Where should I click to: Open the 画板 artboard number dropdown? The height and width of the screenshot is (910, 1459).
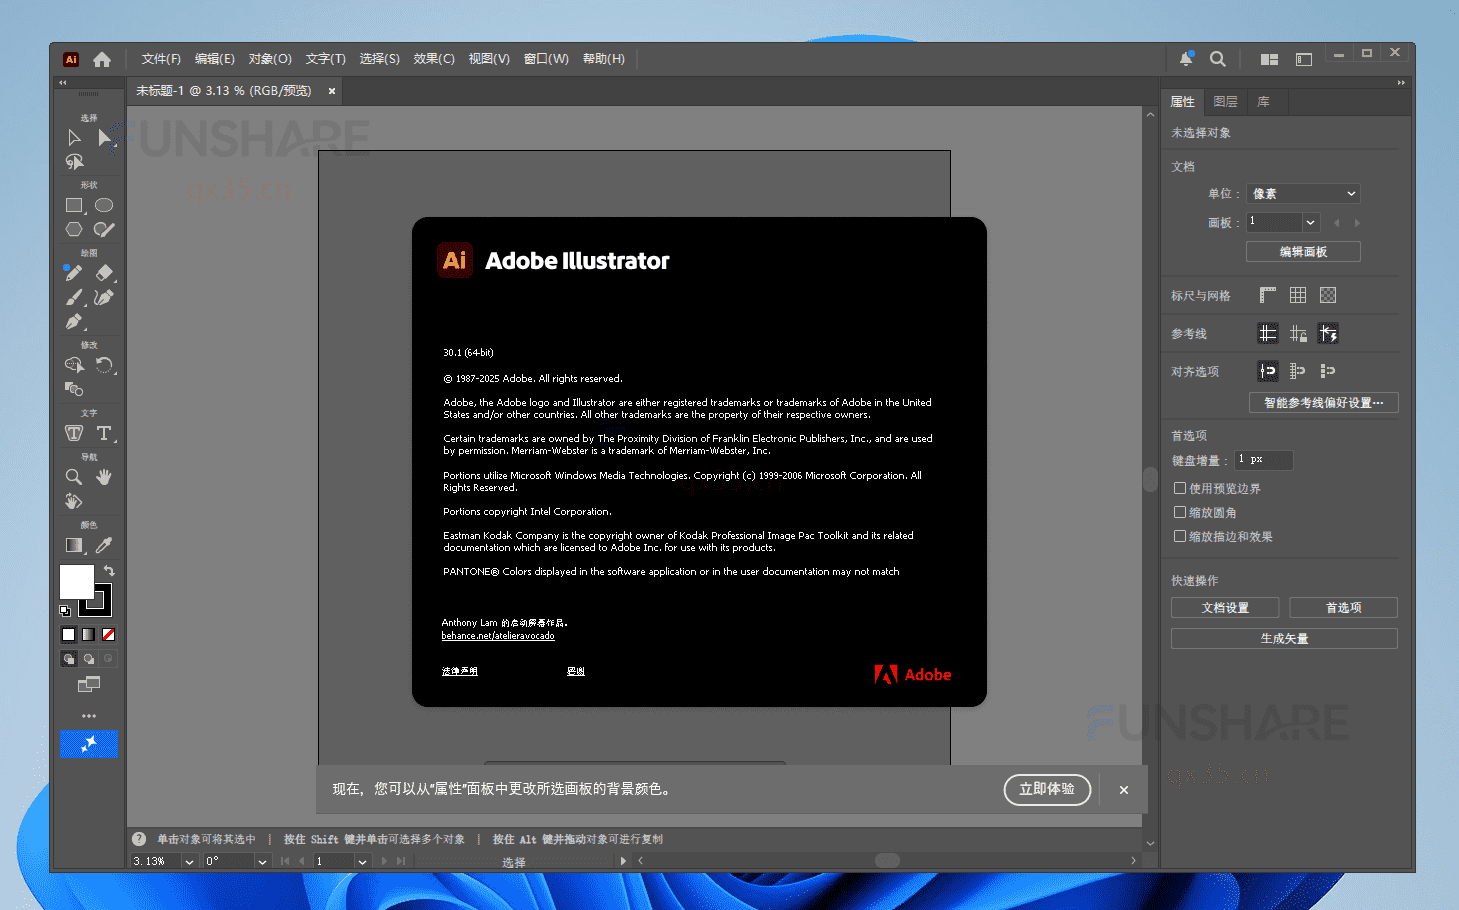pos(1311,222)
